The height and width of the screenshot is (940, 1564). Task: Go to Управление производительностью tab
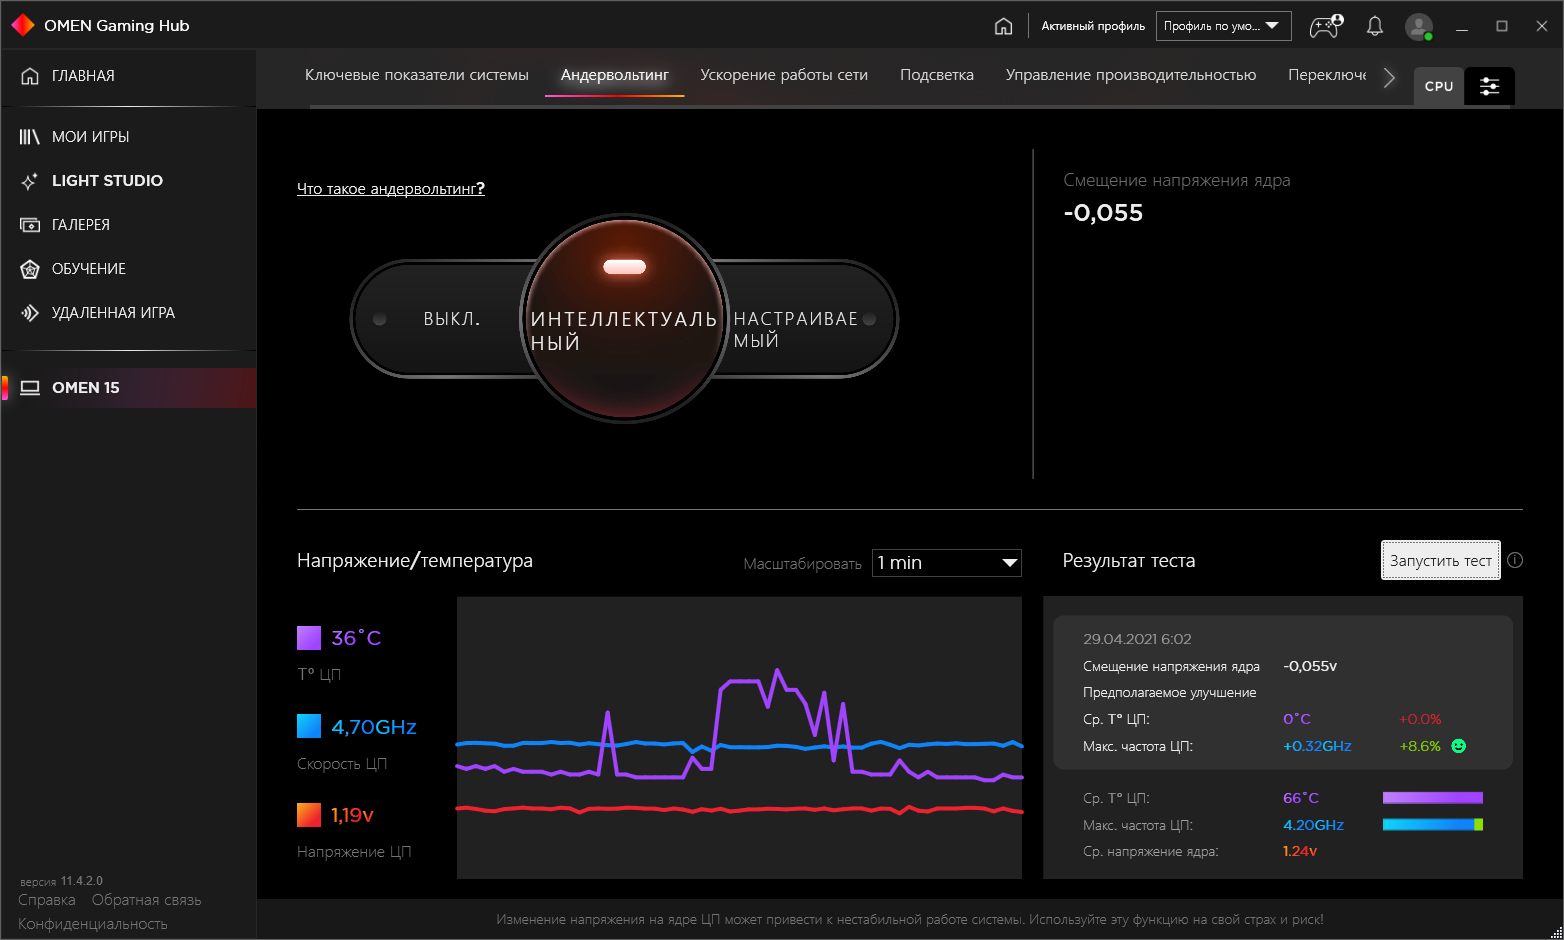[x=1131, y=75]
